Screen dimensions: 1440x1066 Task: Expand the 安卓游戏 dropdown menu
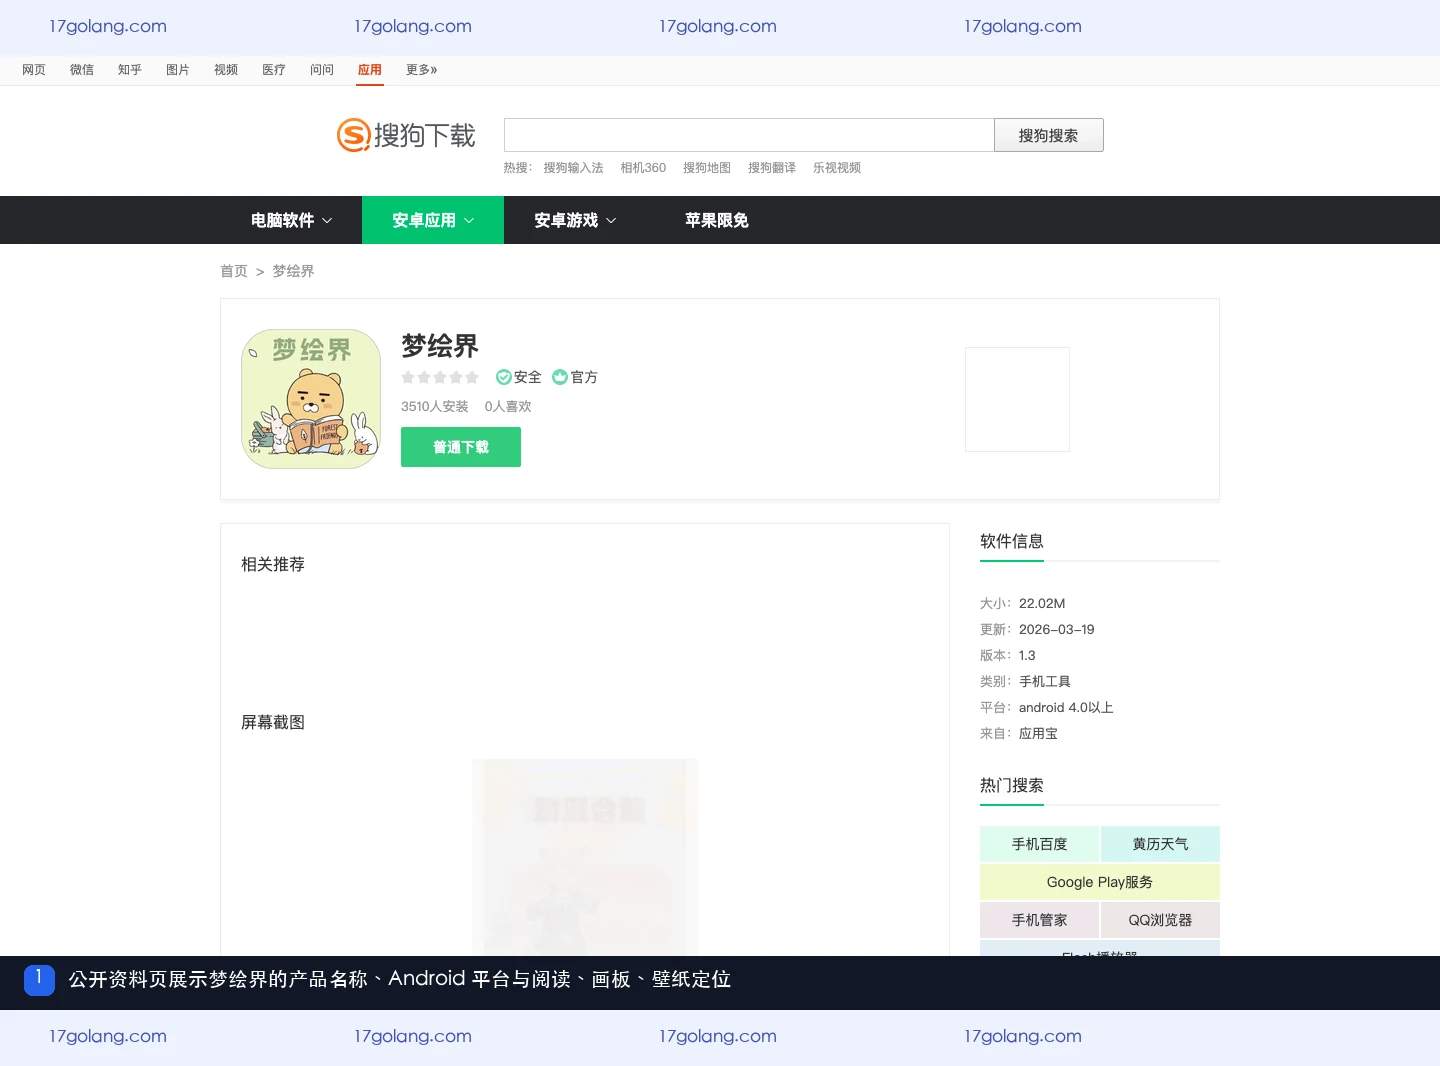click(x=575, y=220)
